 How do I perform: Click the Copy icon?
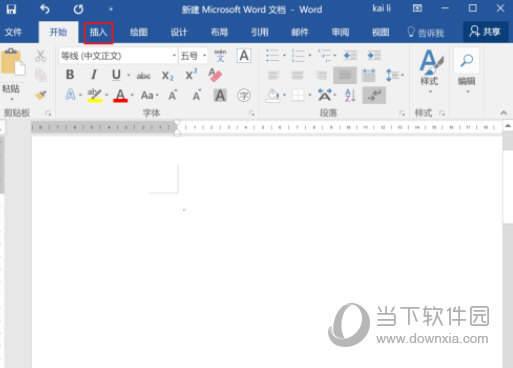click(x=41, y=75)
